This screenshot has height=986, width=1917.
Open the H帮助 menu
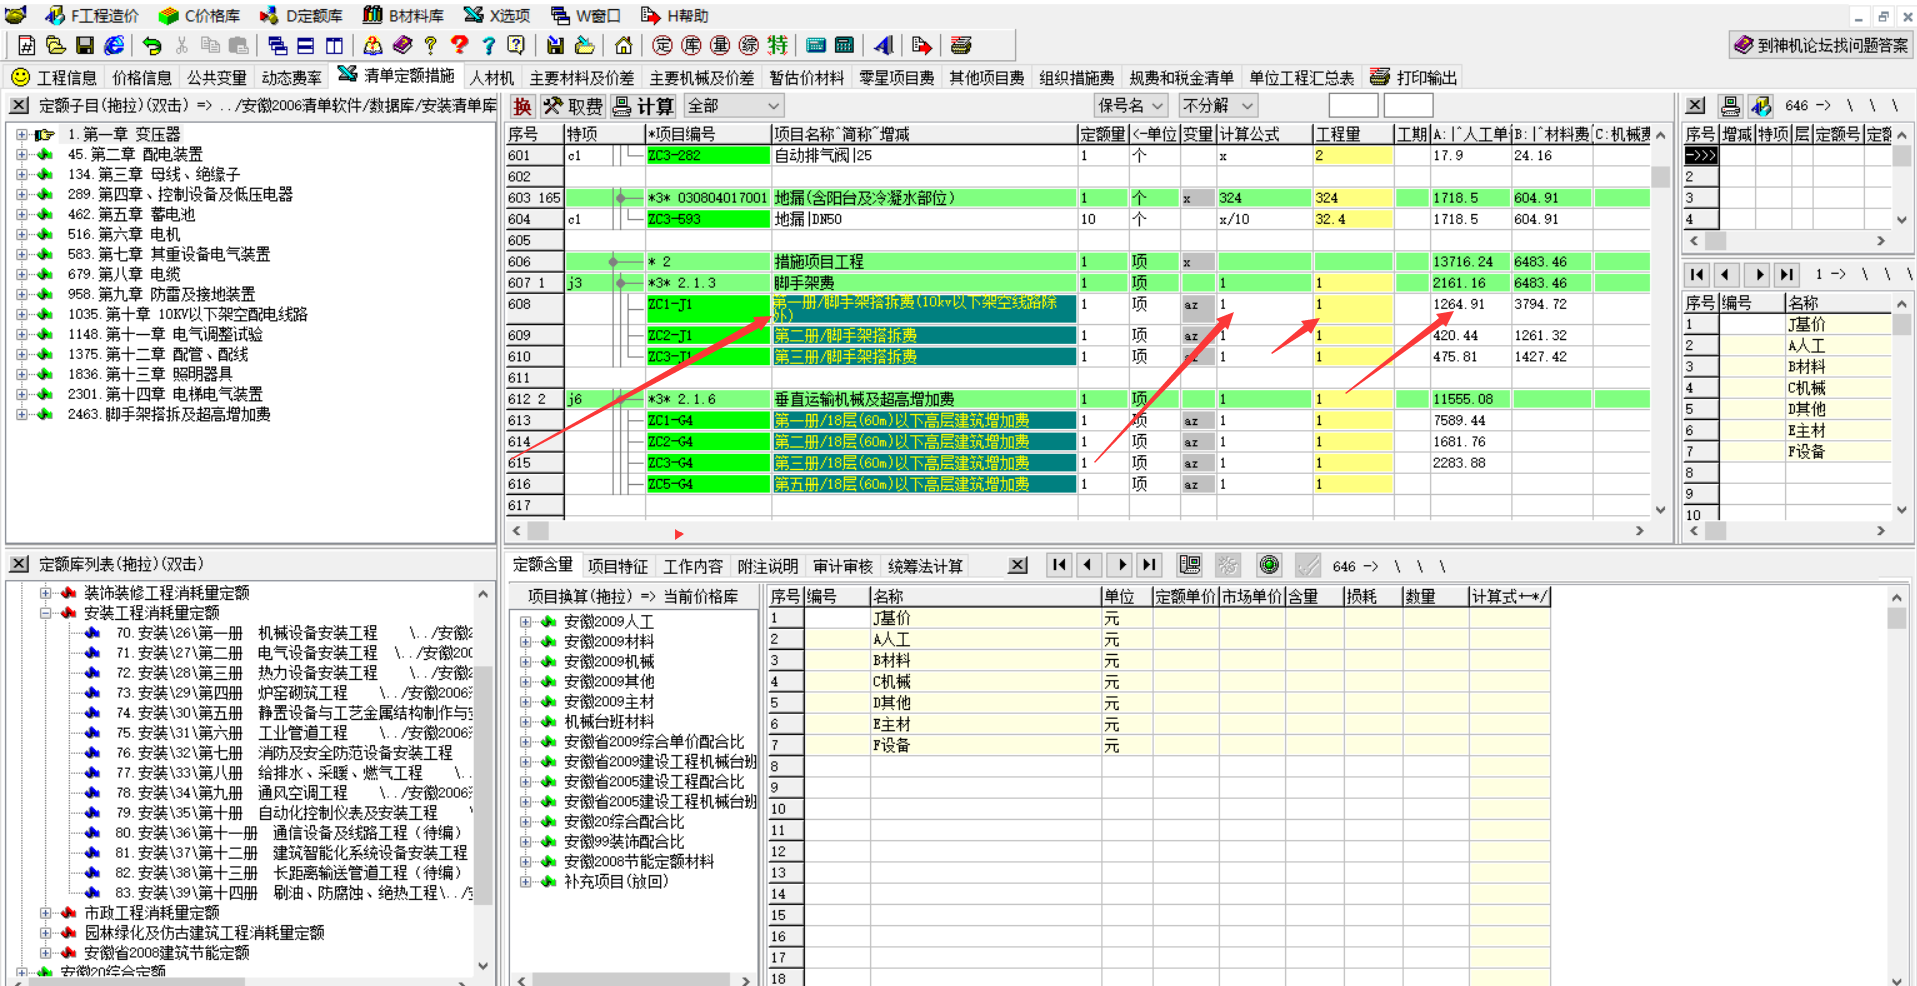(675, 16)
